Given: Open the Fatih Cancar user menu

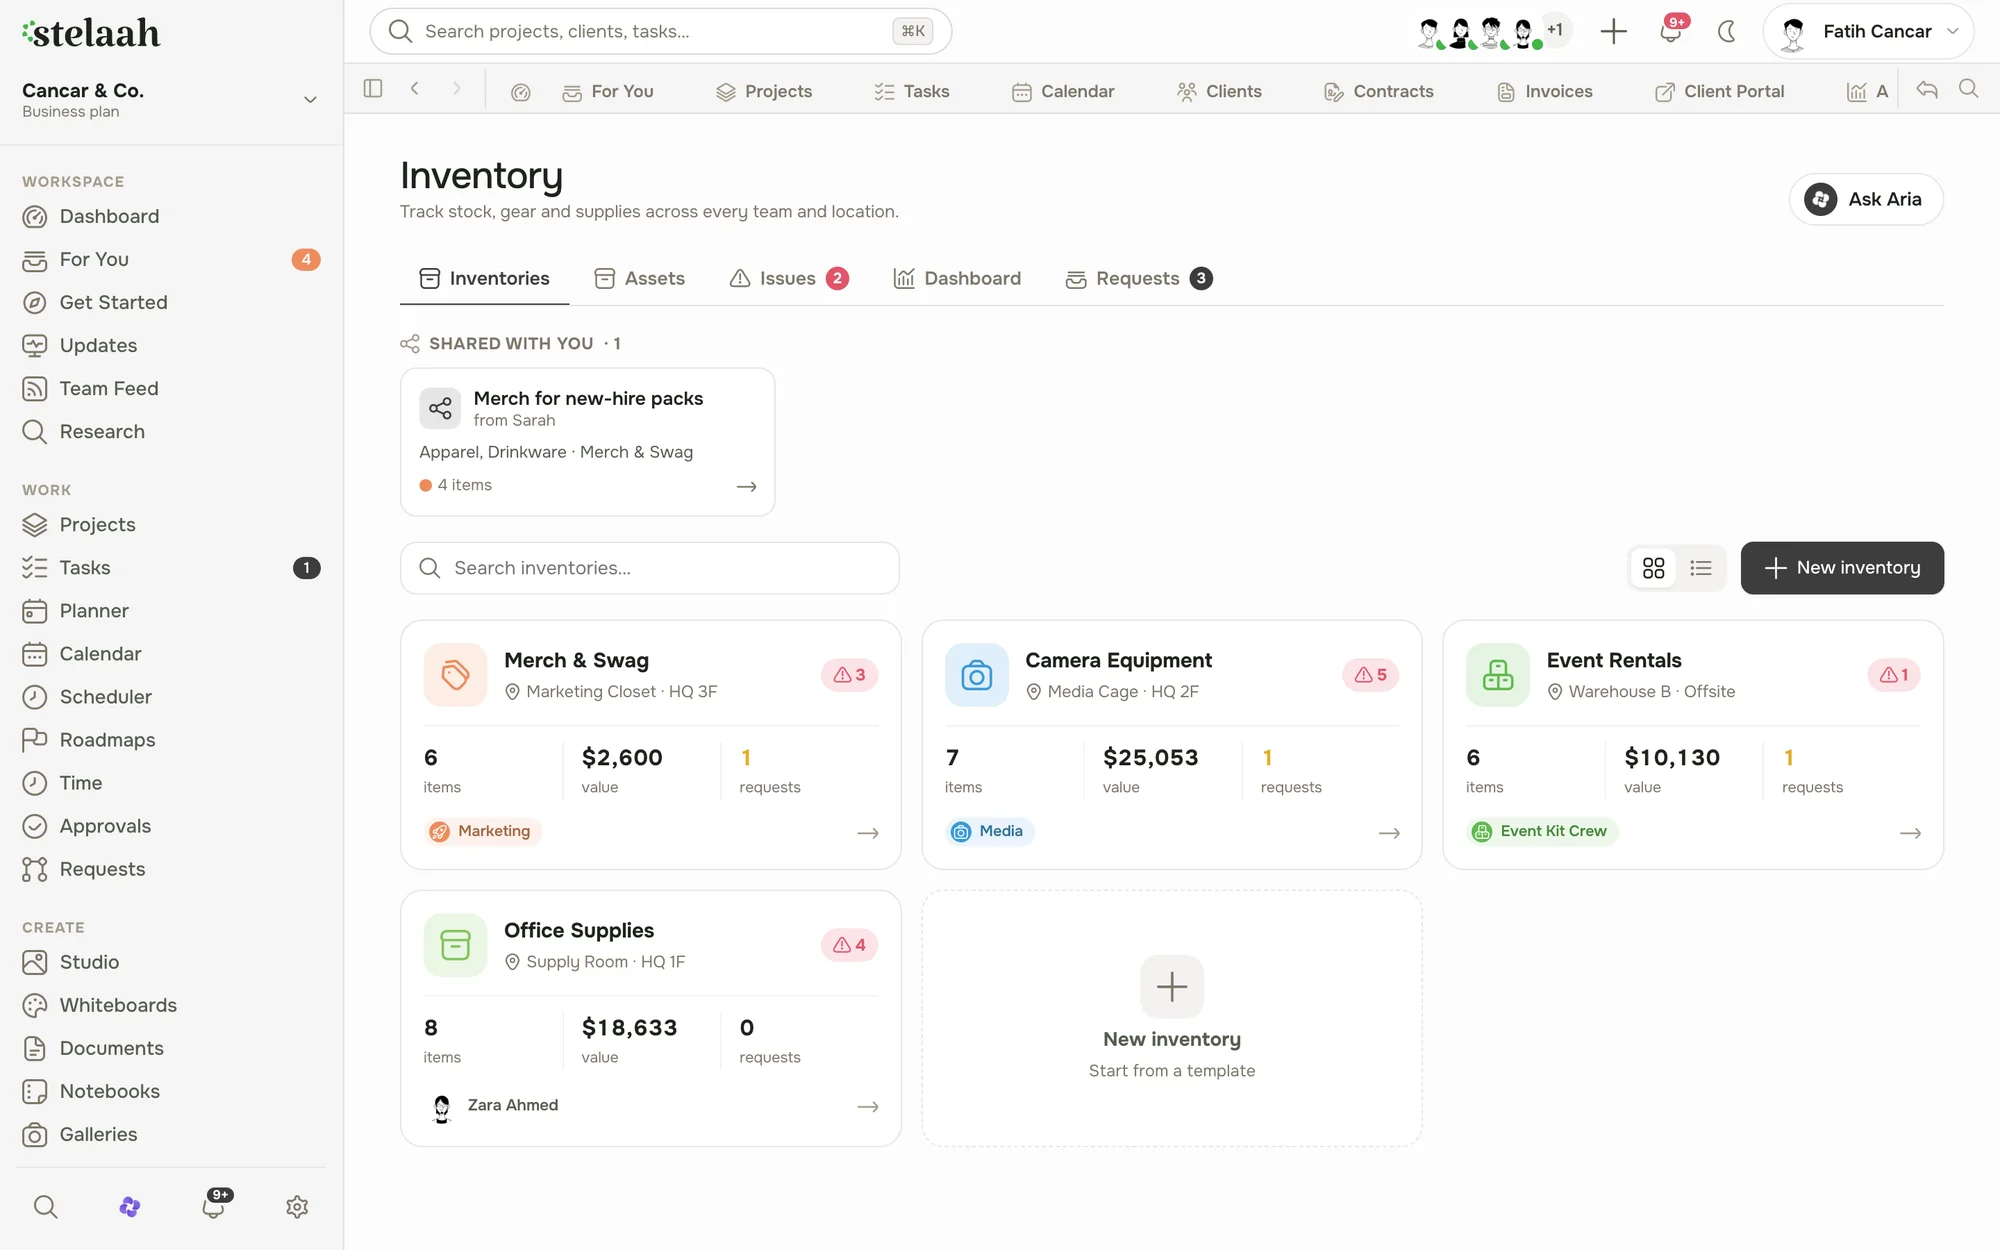Looking at the screenshot, I should point(1868,31).
